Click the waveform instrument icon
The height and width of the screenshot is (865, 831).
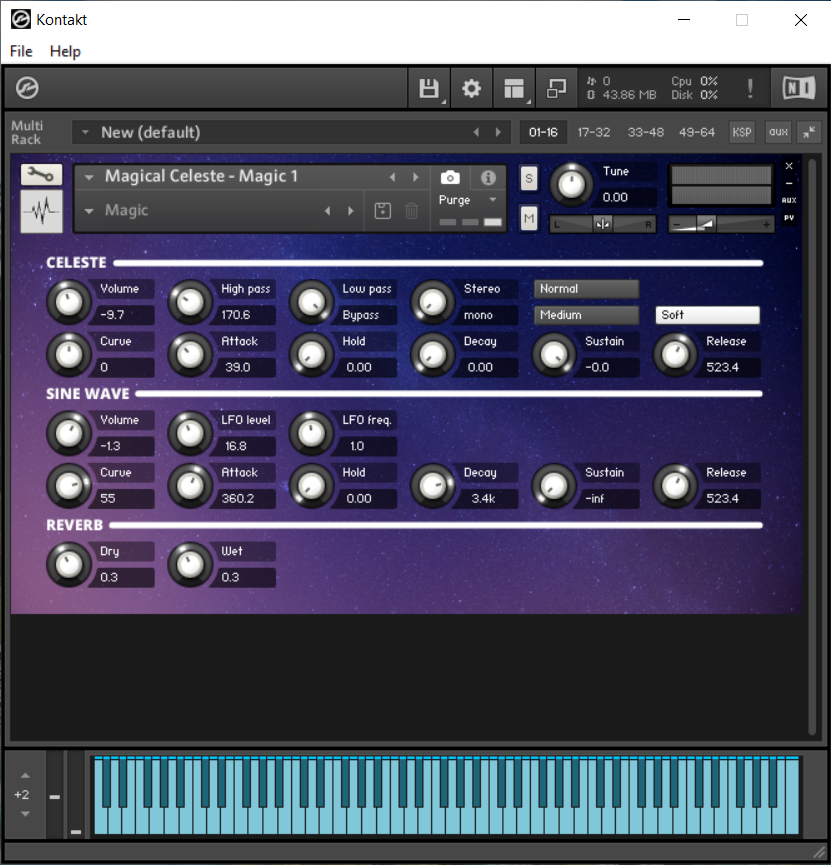(x=41, y=211)
